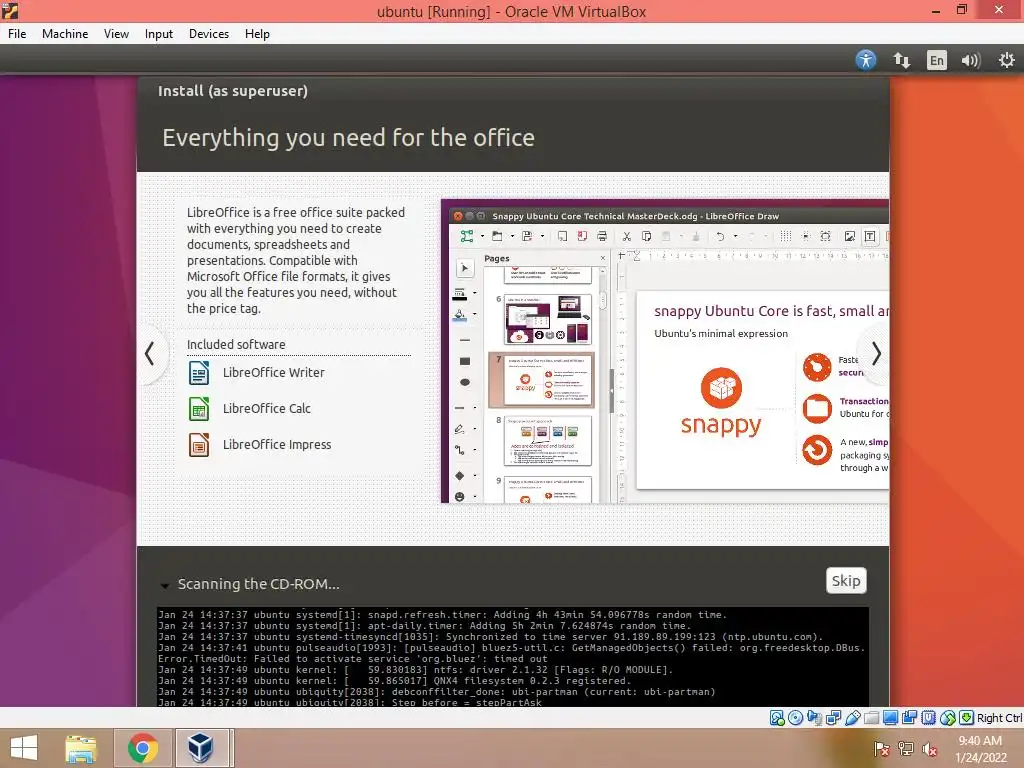Click the VirtualBox shared folders status icon

pyautogui.click(x=871, y=718)
